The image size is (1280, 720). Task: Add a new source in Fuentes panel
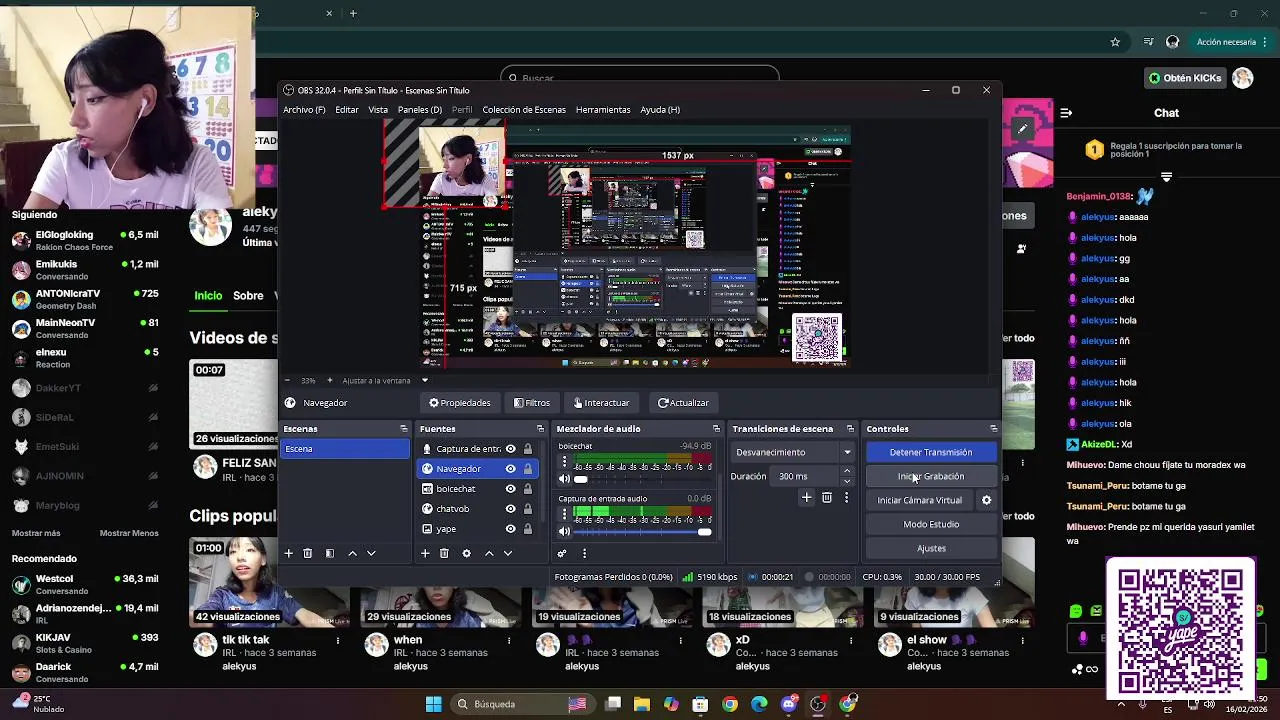[x=425, y=553]
